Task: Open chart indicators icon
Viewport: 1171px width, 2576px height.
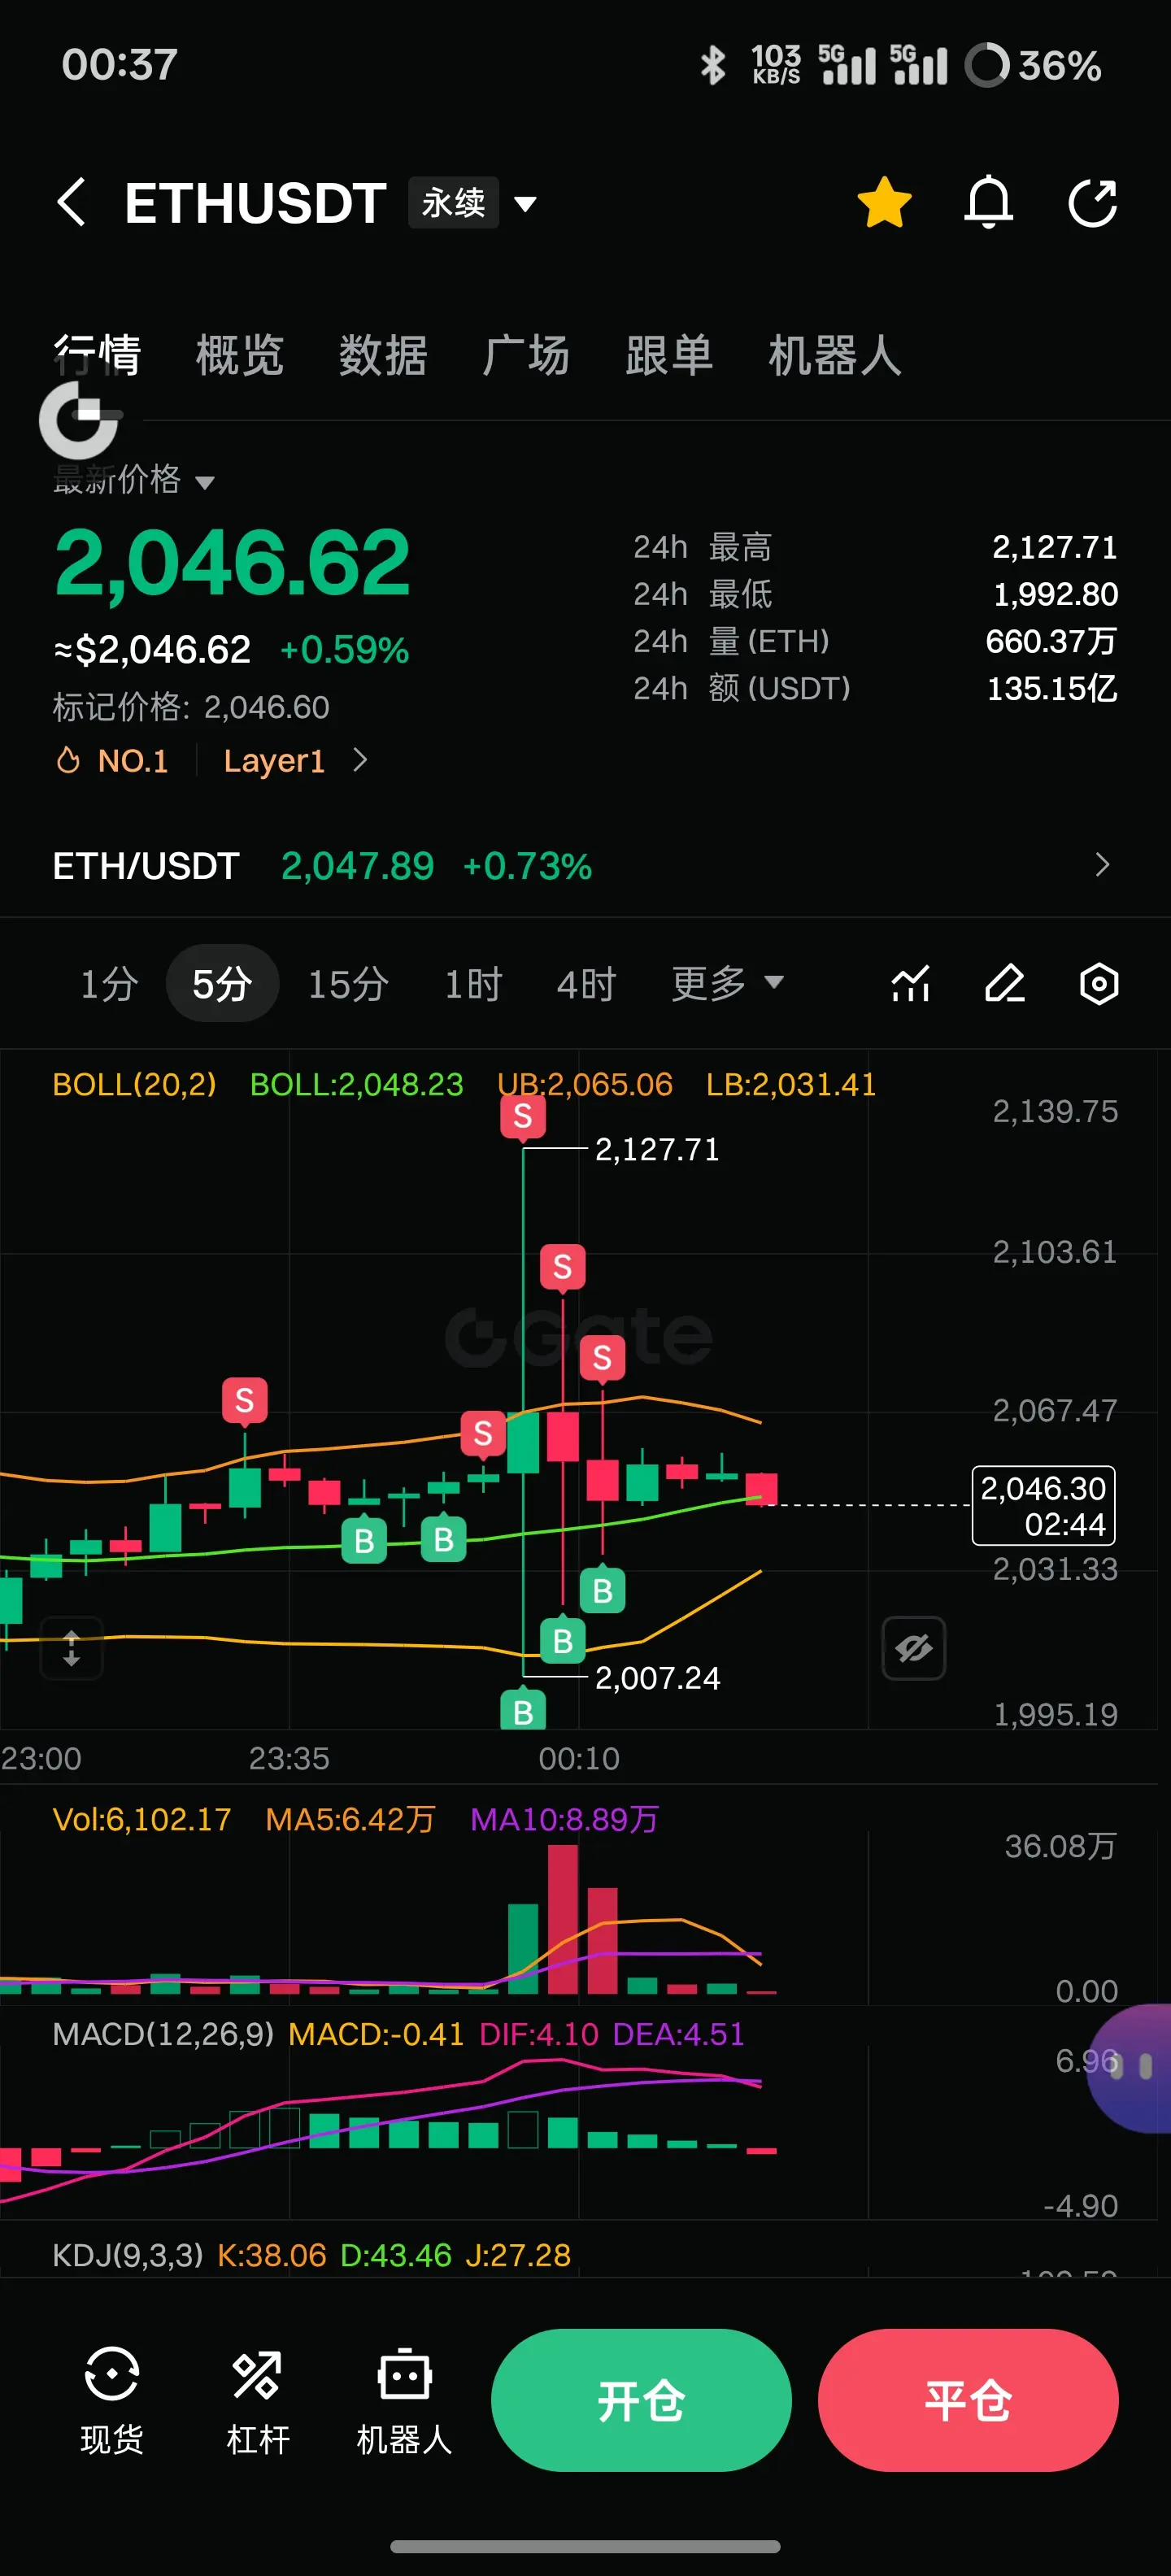Action: pos(911,984)
